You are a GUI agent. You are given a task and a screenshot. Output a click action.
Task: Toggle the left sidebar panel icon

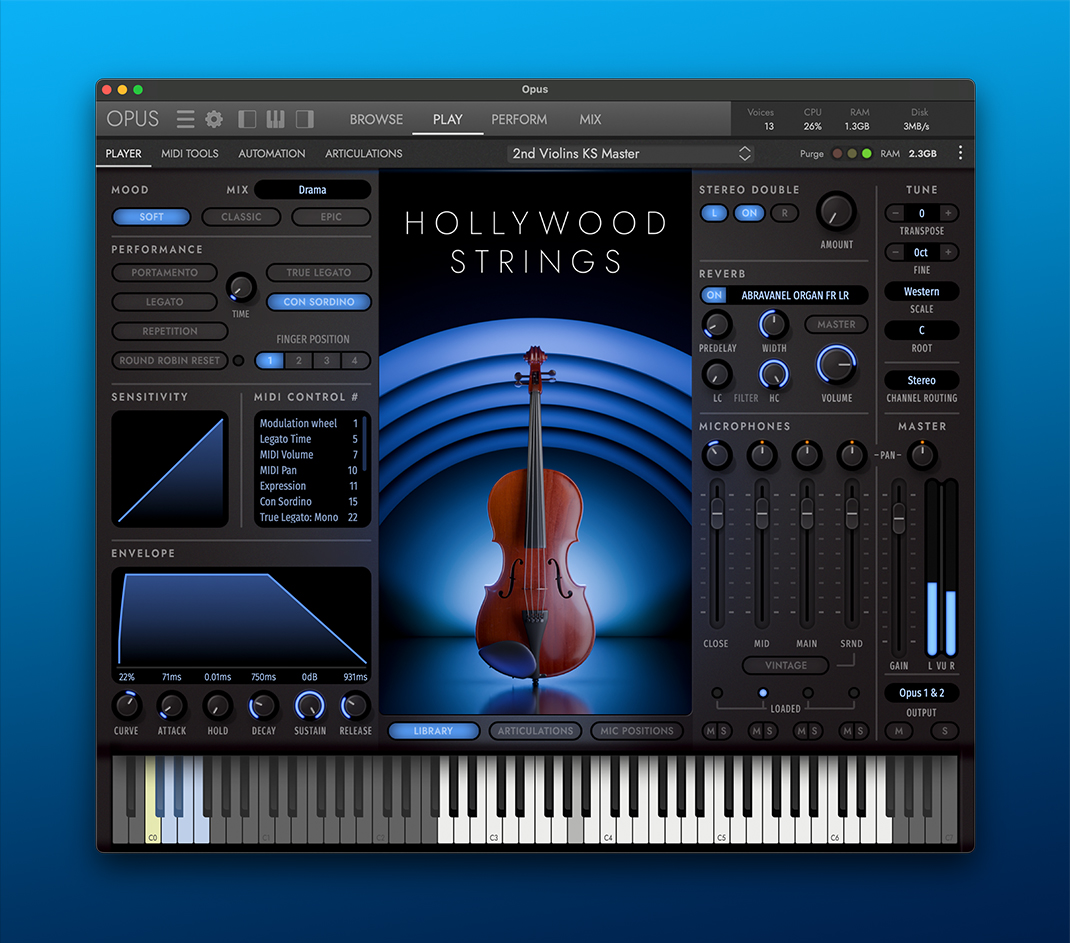tap(247, 119)
